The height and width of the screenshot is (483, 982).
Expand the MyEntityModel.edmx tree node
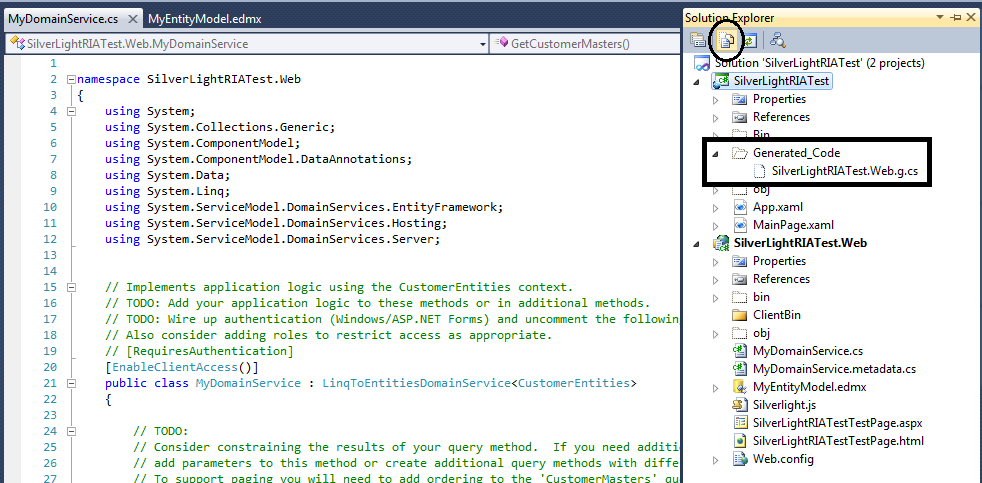point(716,388)
